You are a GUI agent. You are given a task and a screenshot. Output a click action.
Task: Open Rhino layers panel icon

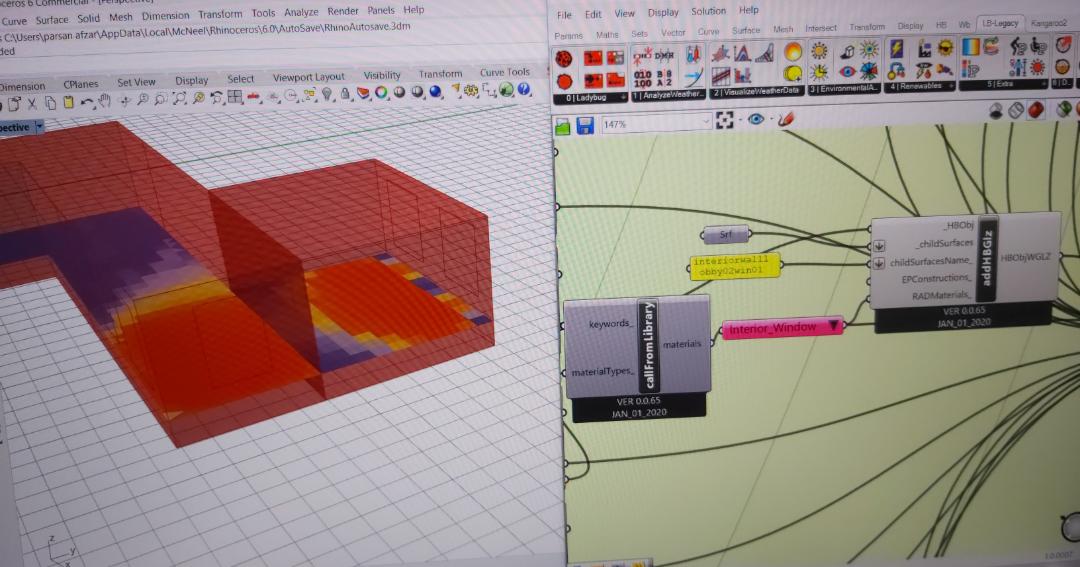364,93
